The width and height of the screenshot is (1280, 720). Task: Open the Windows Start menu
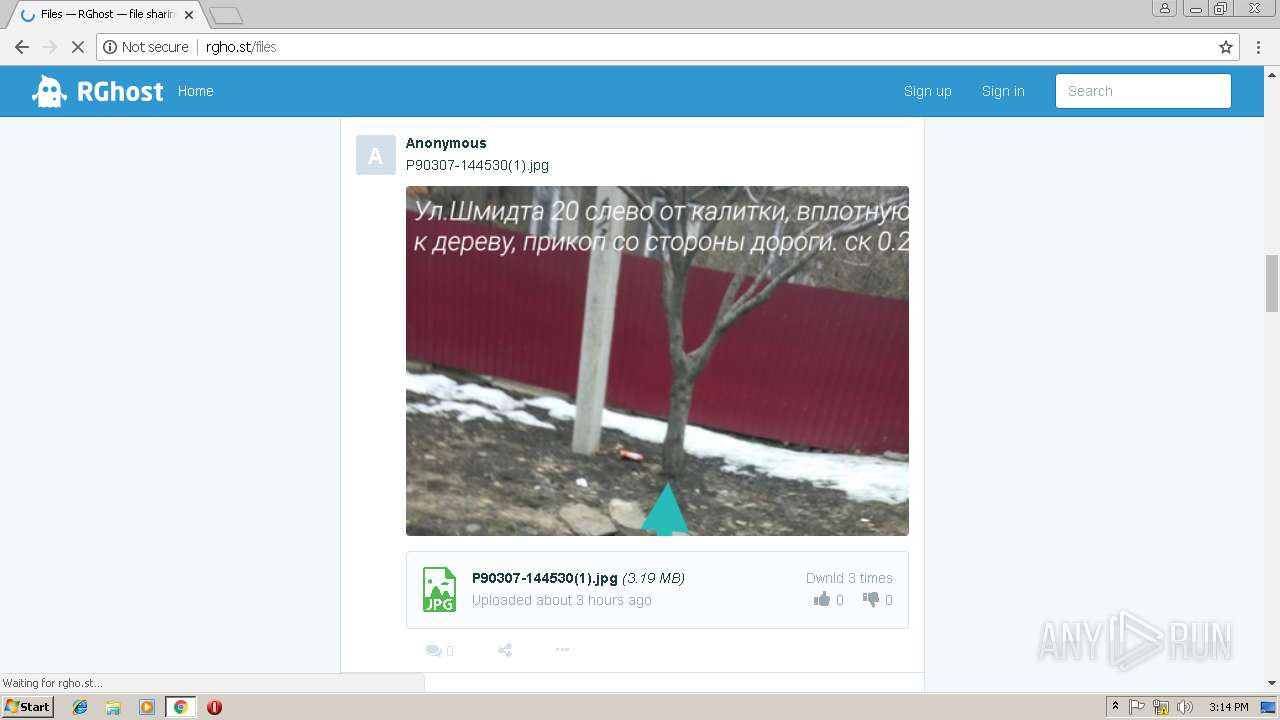click(x=28, y=707)
